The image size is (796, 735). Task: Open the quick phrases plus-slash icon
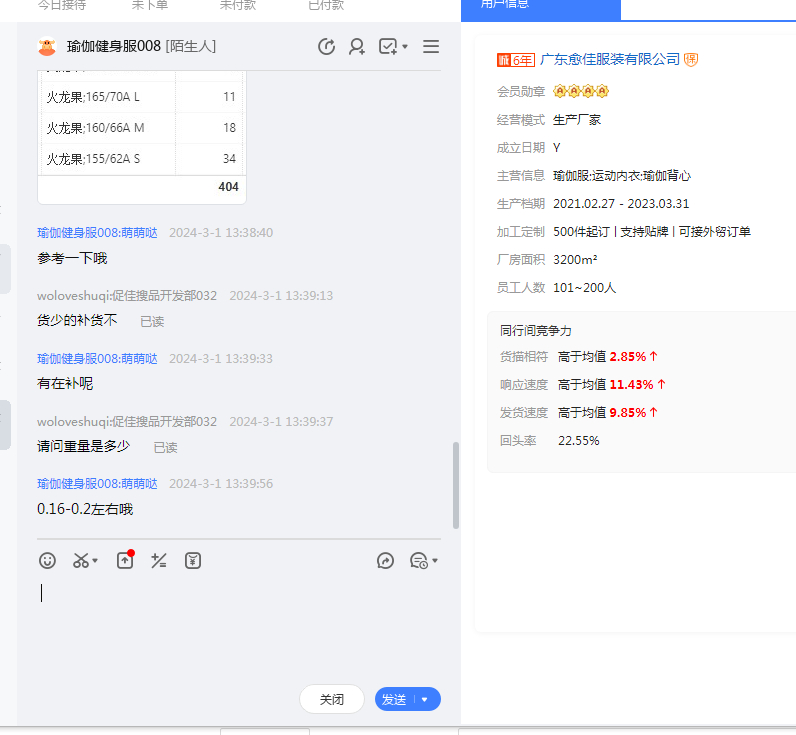158,561
